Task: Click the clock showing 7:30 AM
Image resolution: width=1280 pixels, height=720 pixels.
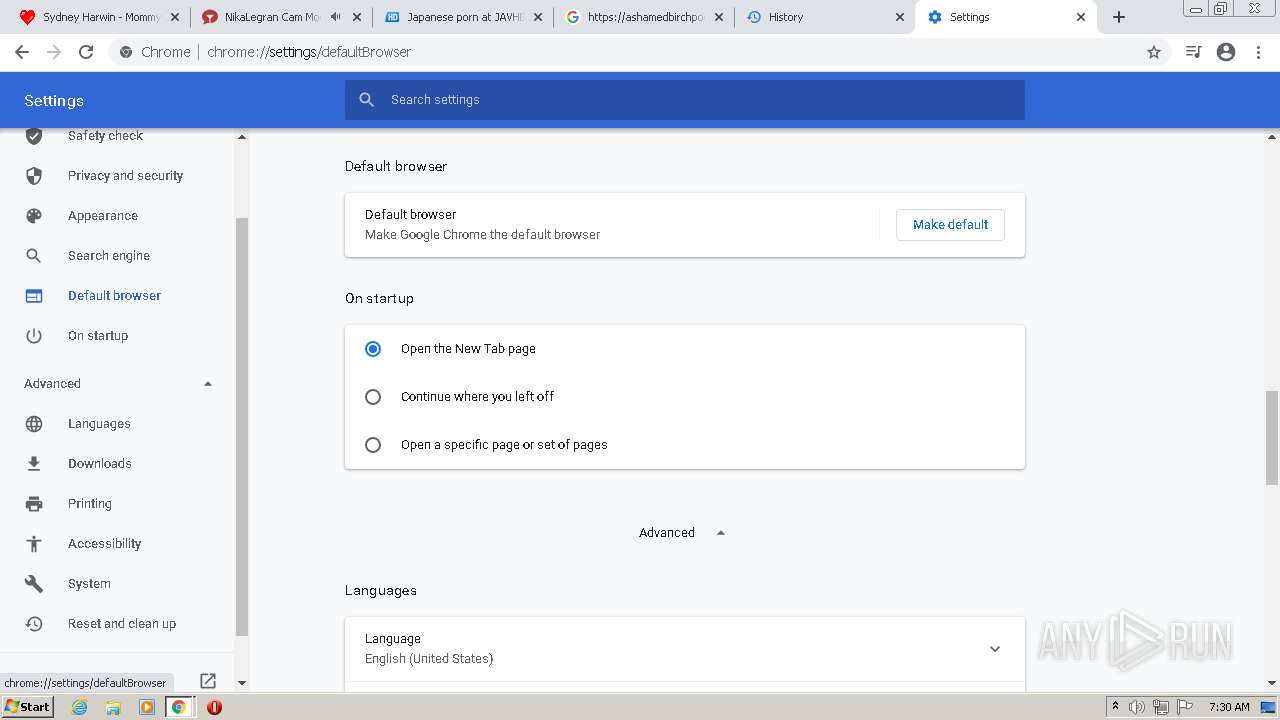Action: [1229, 707]
